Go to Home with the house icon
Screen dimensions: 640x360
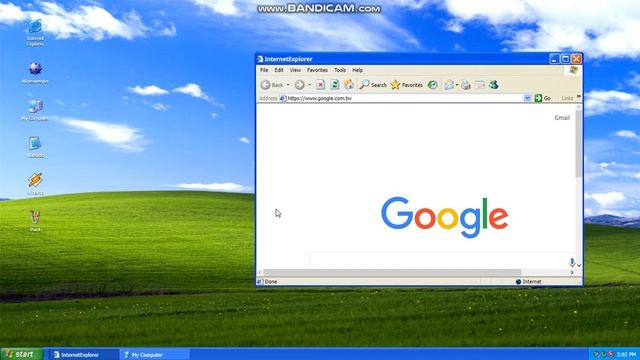click(349, 85)
